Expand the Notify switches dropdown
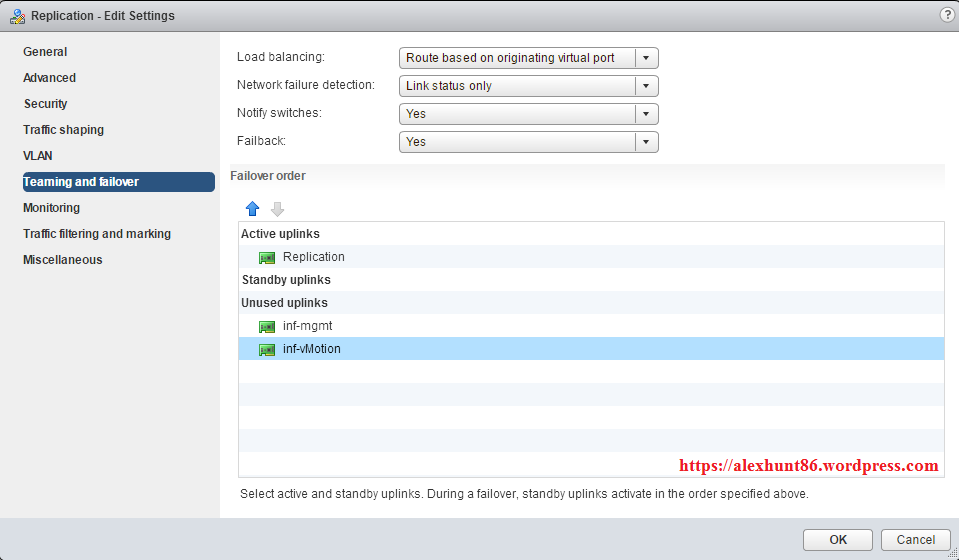This screenshot has width=959, height=560. pyautogui.click(x=646, y=114)
